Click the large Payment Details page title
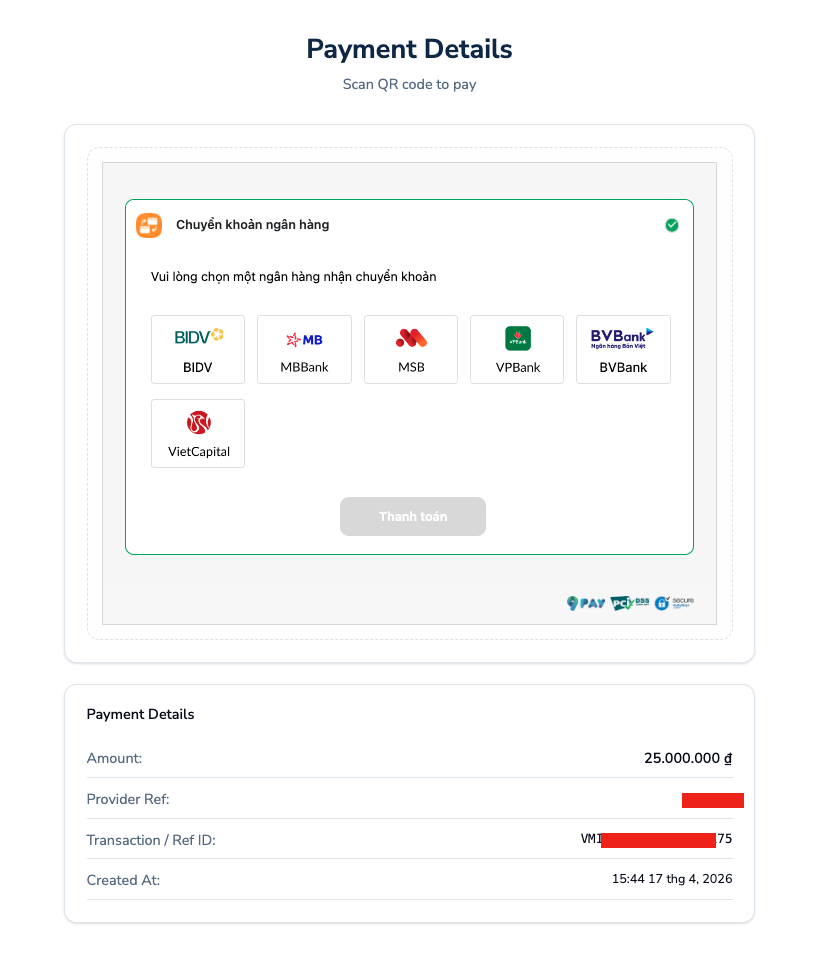 point(409,49)
